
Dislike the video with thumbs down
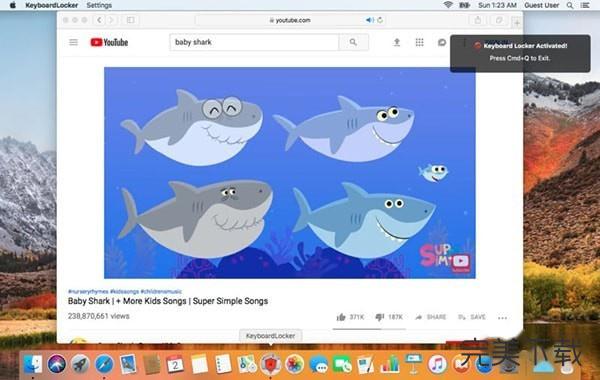tap(379, 317)
